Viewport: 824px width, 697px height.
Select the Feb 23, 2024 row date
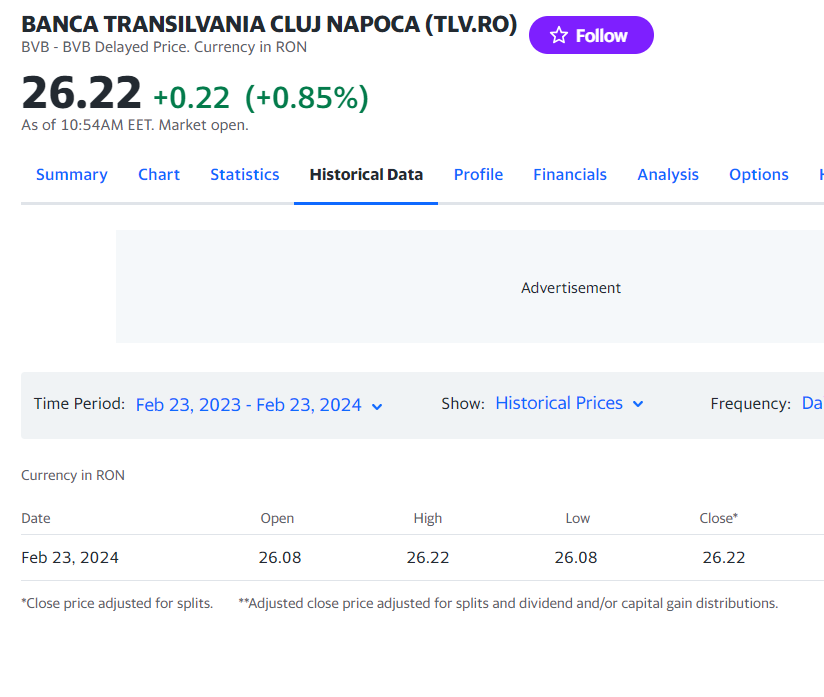pyautogui.click(x=70, y=557)
